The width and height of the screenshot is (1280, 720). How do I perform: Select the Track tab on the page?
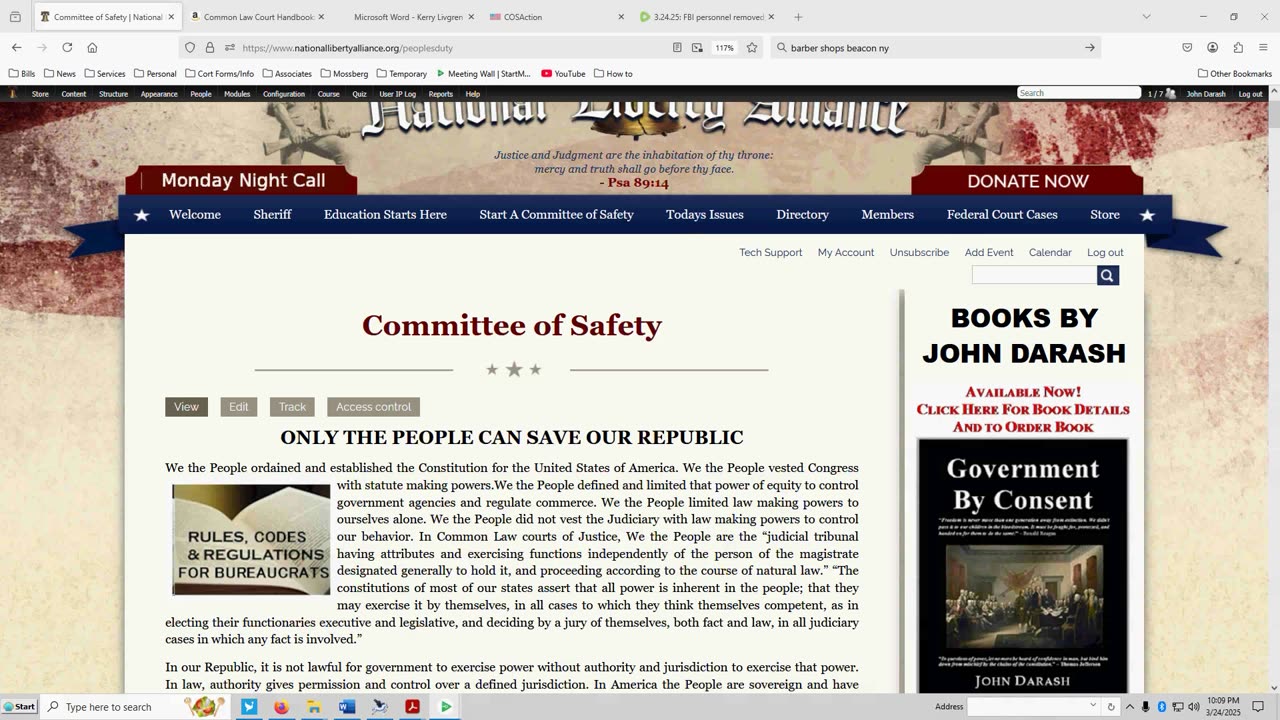[x=292, y=407]
